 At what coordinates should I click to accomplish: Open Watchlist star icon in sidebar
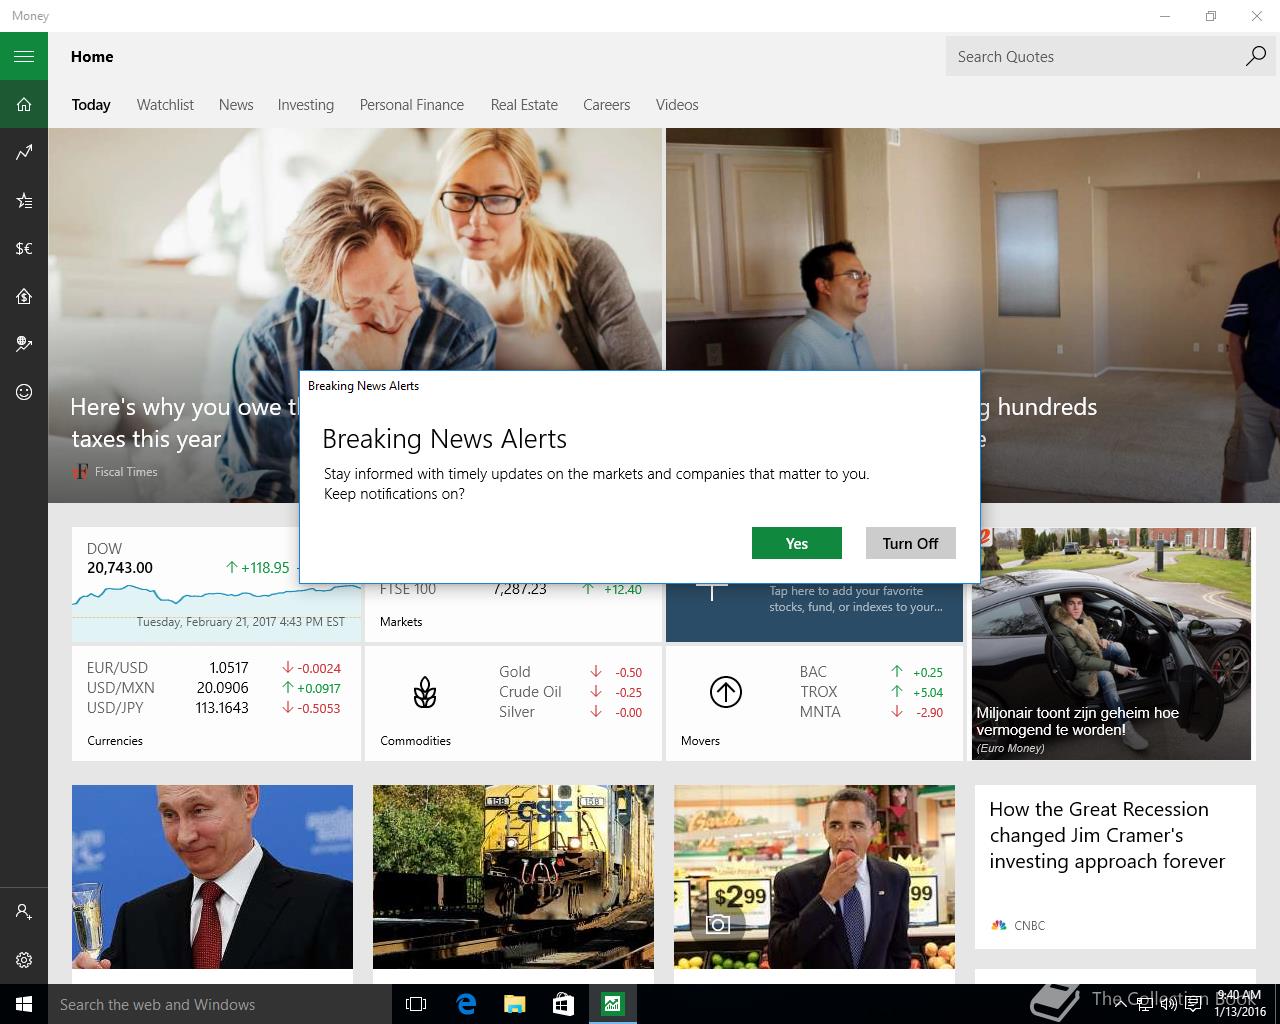pyautogui.click(x=24, y=200)
